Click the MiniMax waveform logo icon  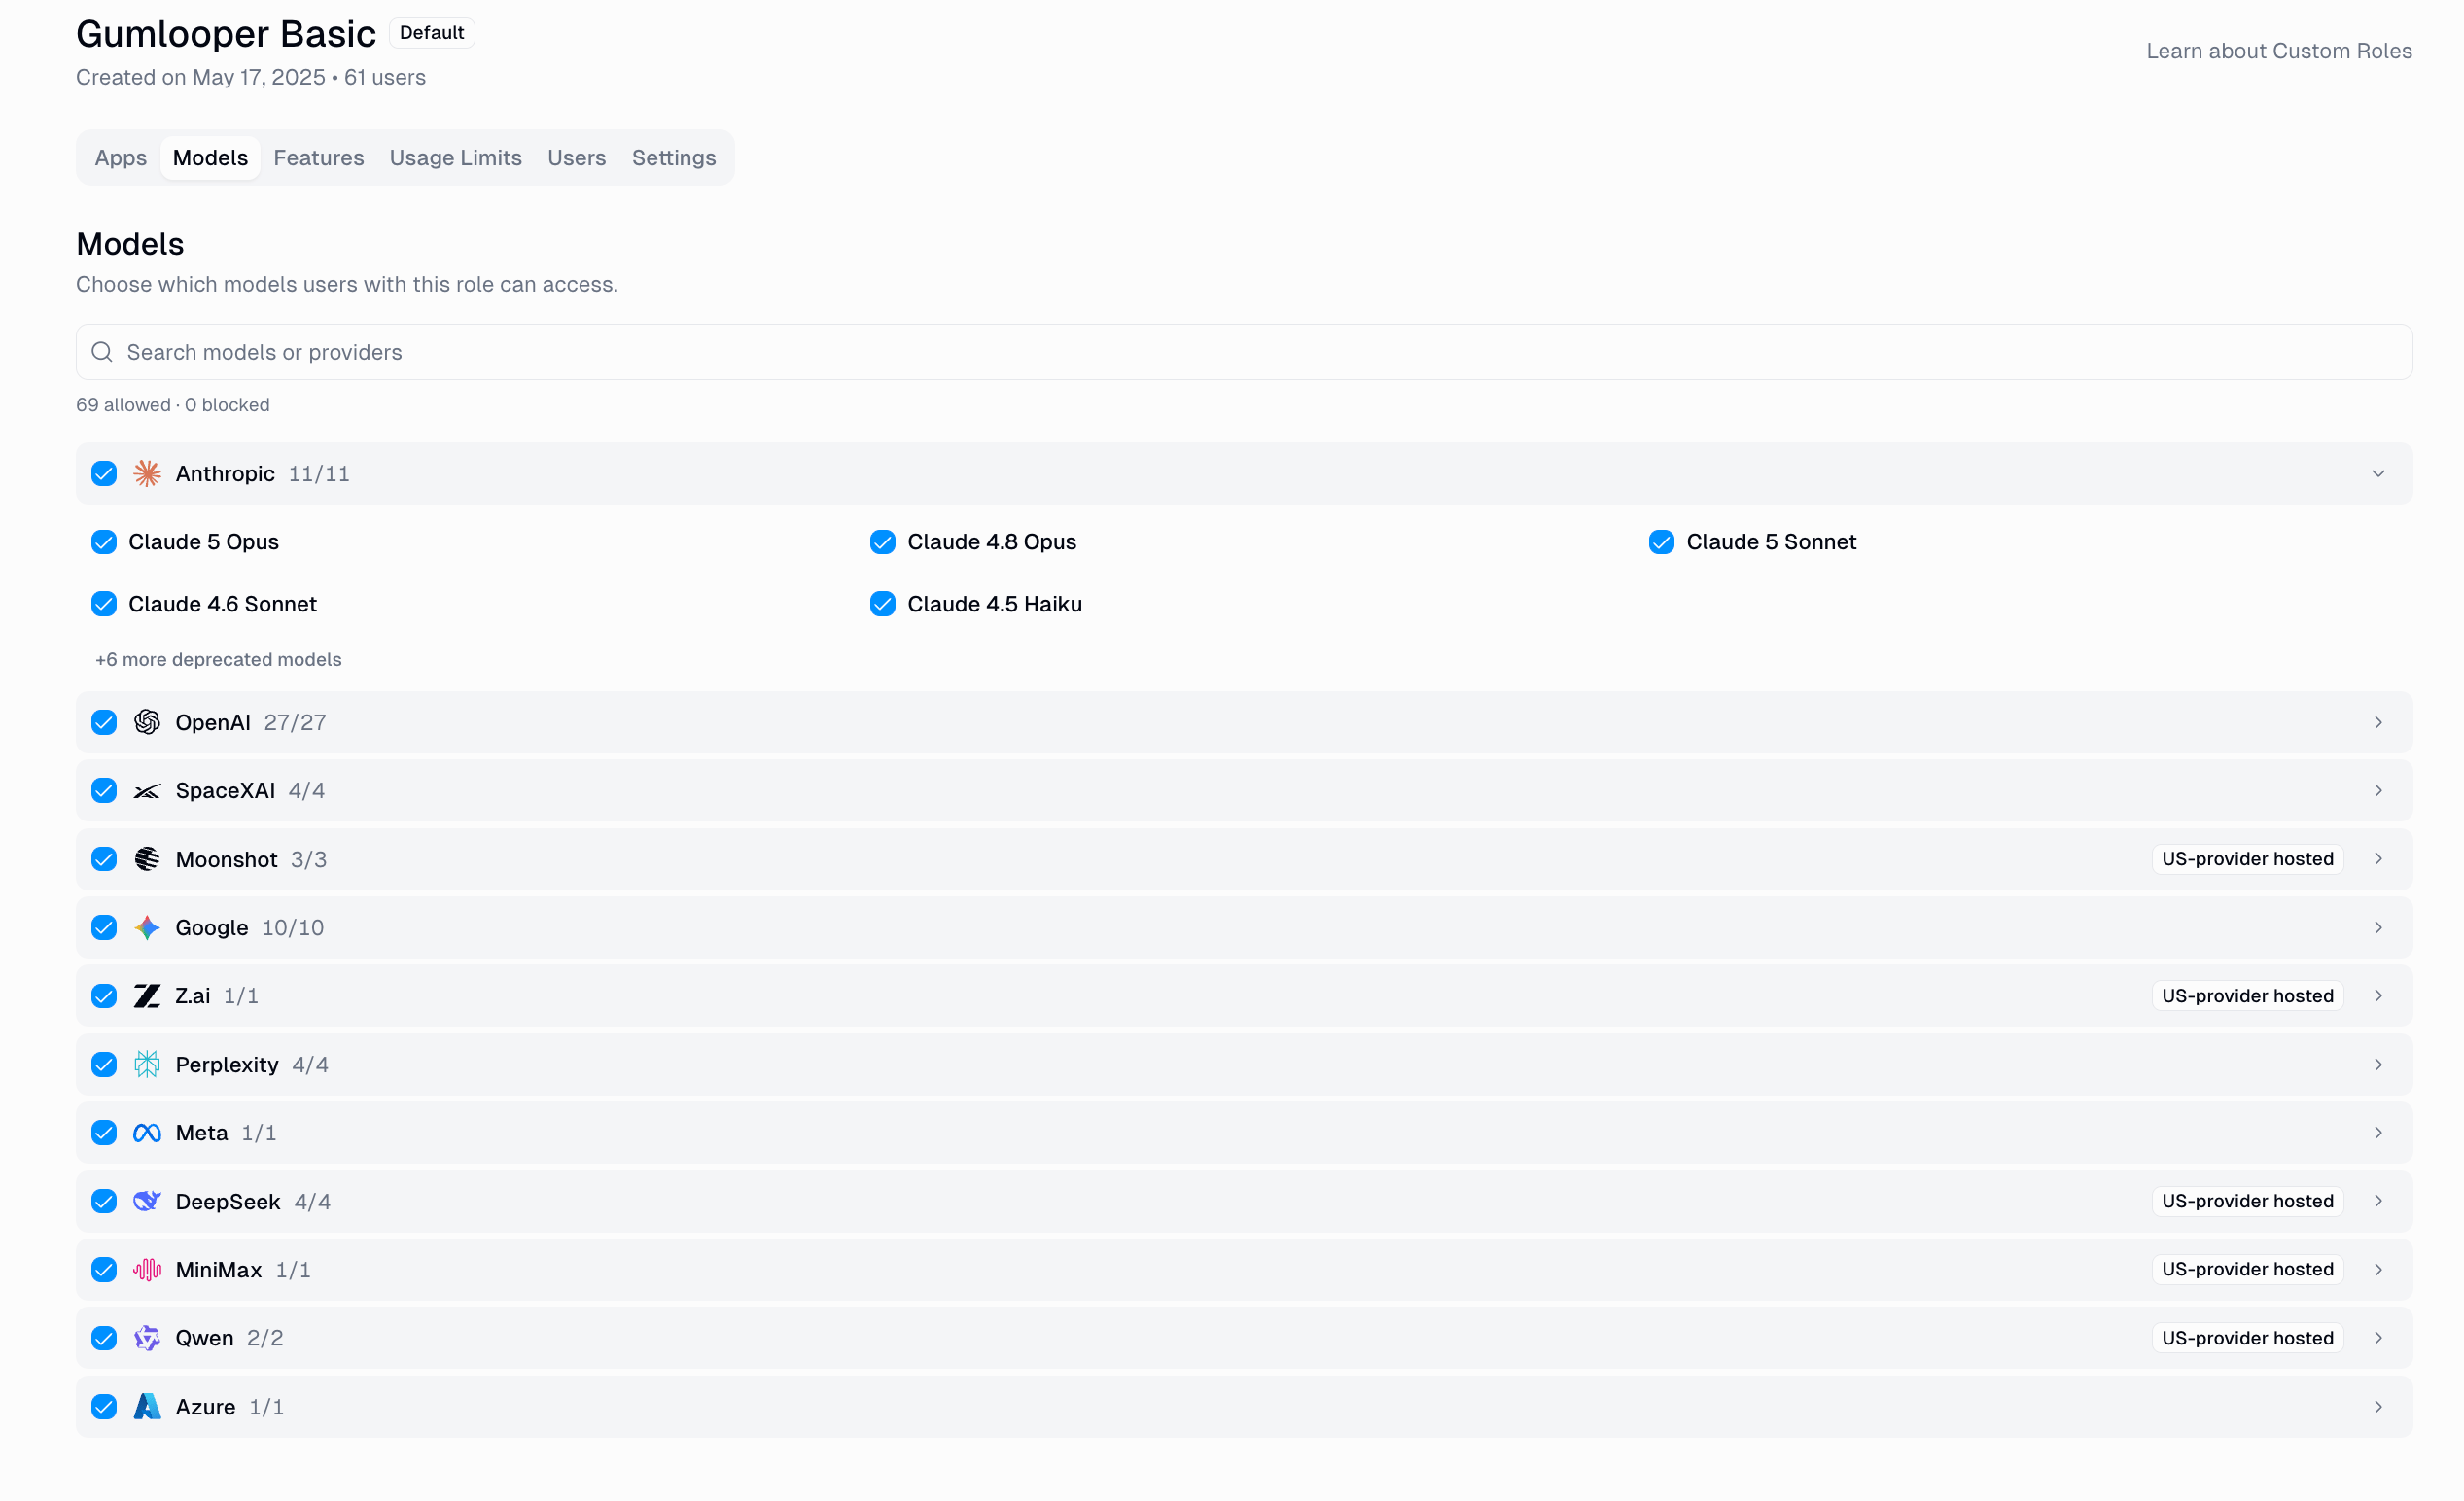click(147, 1270)
